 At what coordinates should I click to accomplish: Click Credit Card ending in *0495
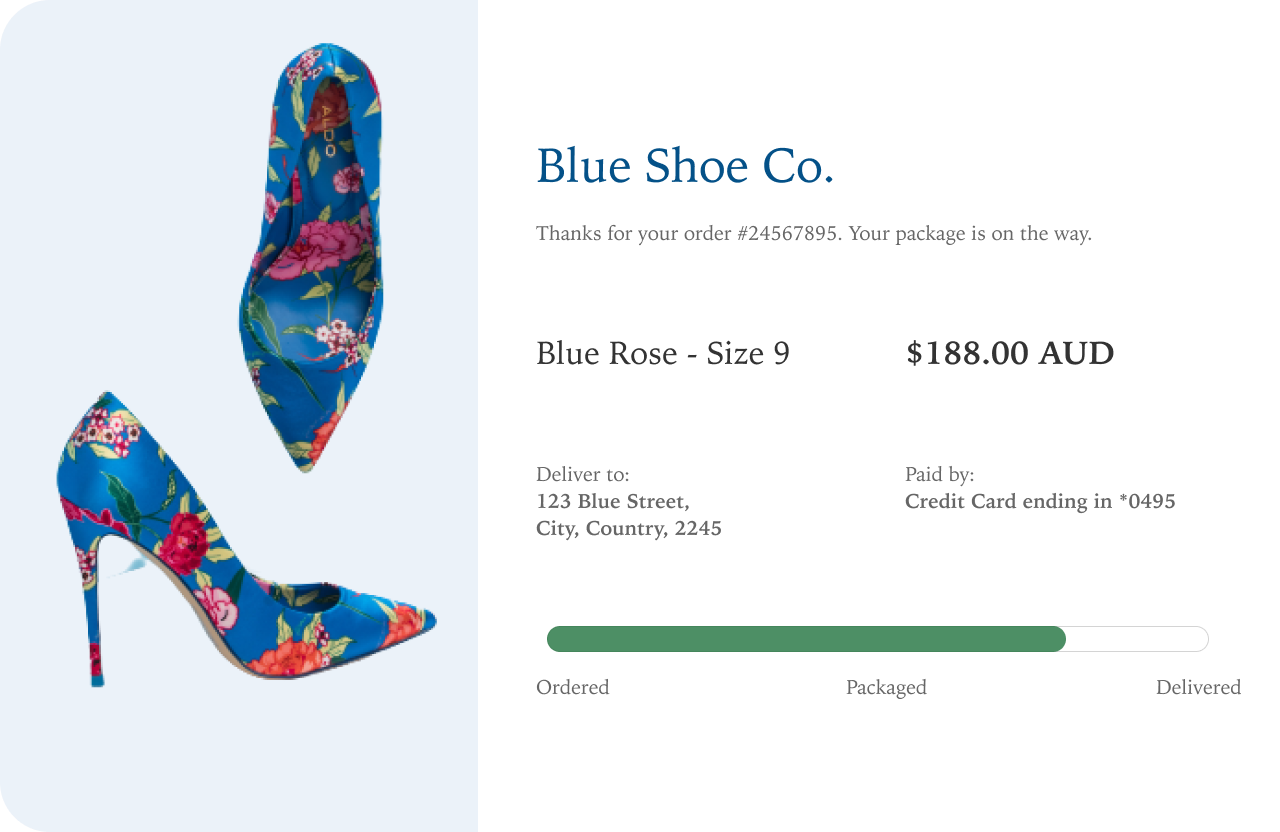[1040, 501]
